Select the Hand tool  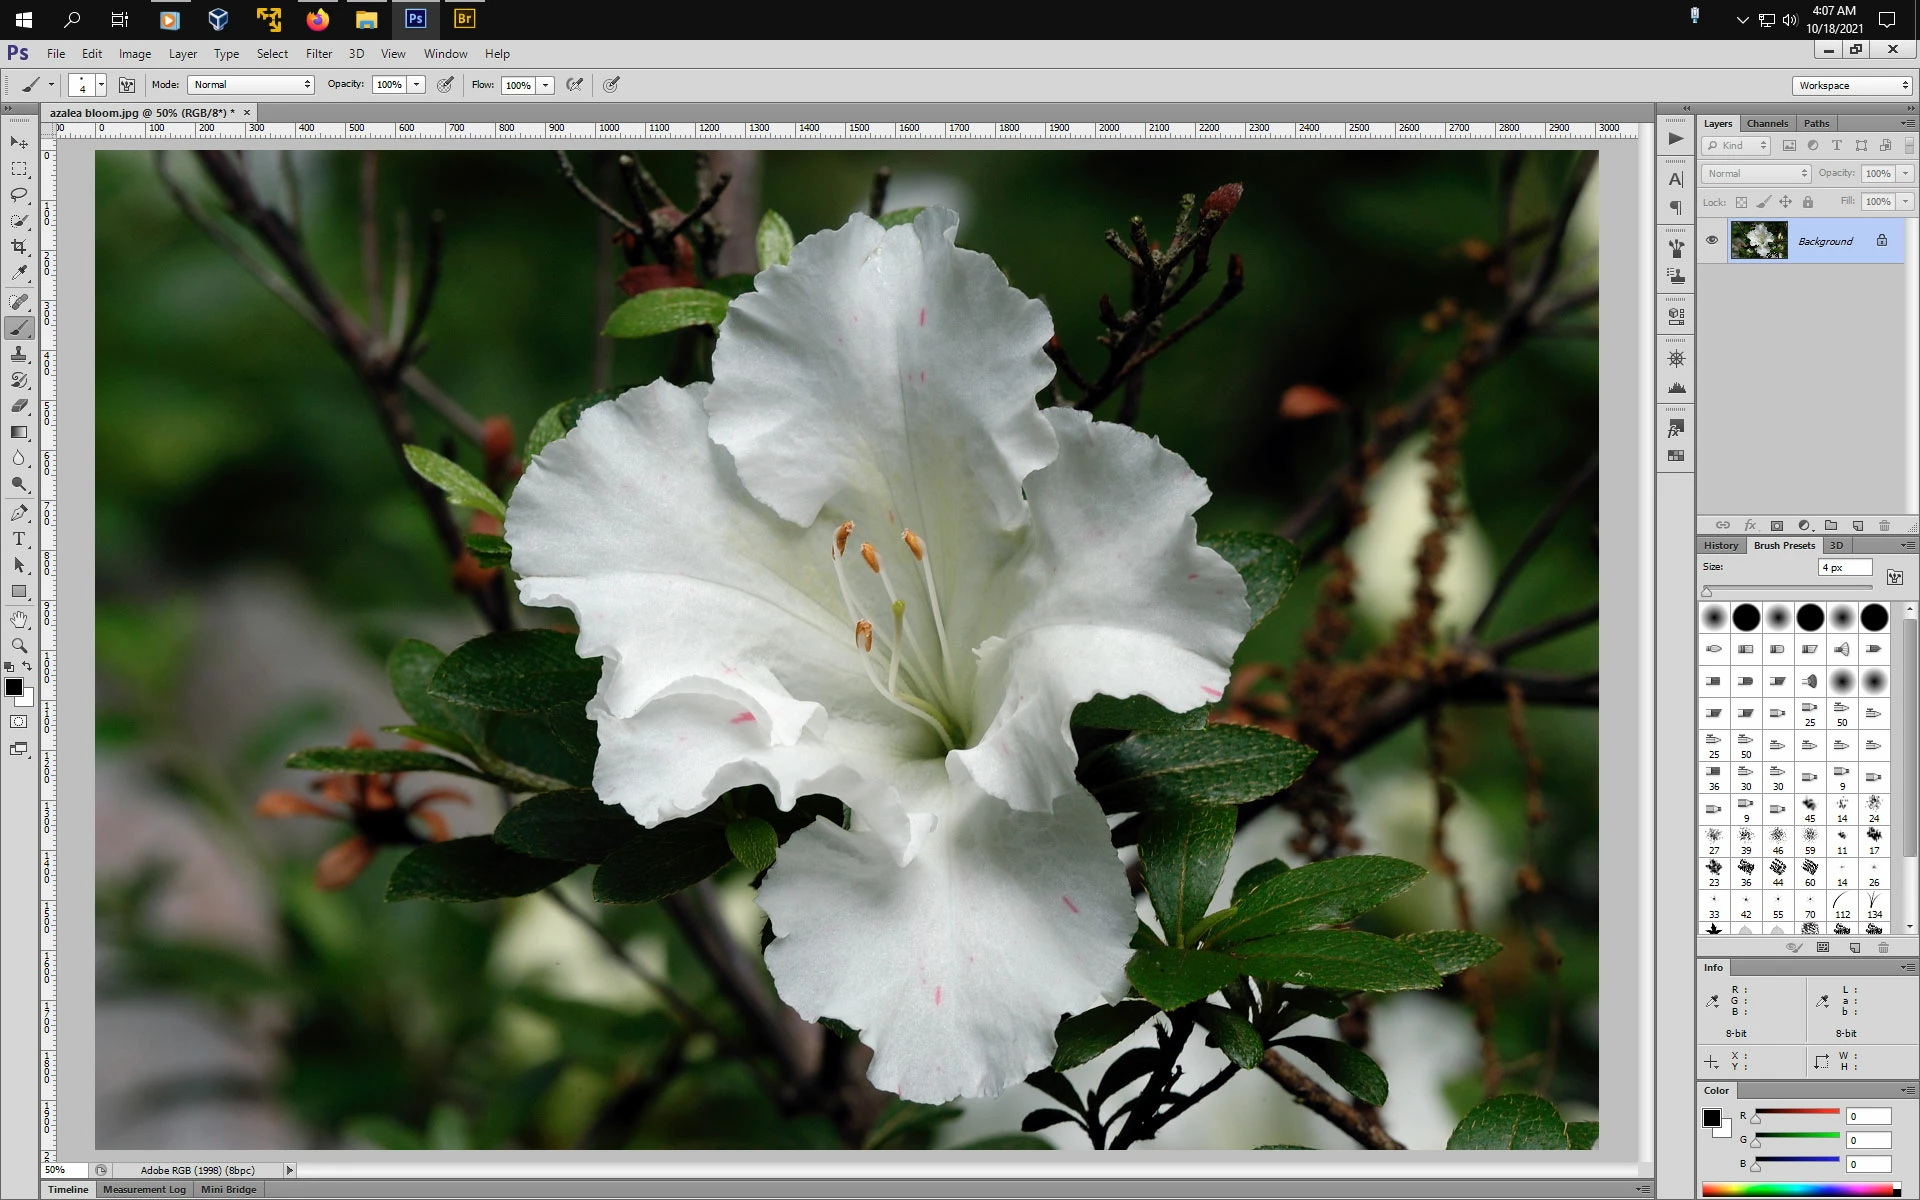click(19, 620)
